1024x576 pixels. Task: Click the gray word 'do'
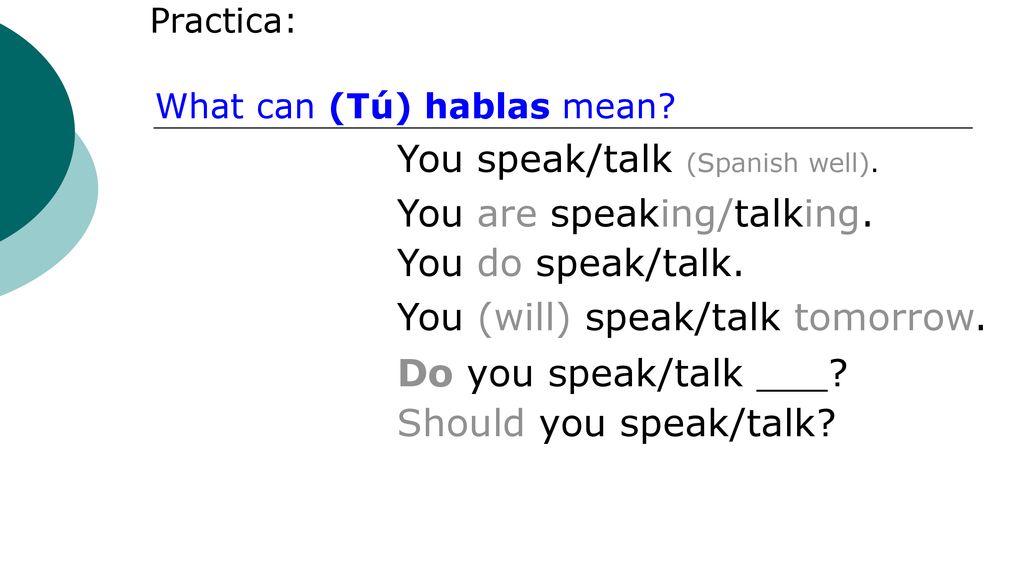[500, 264]
